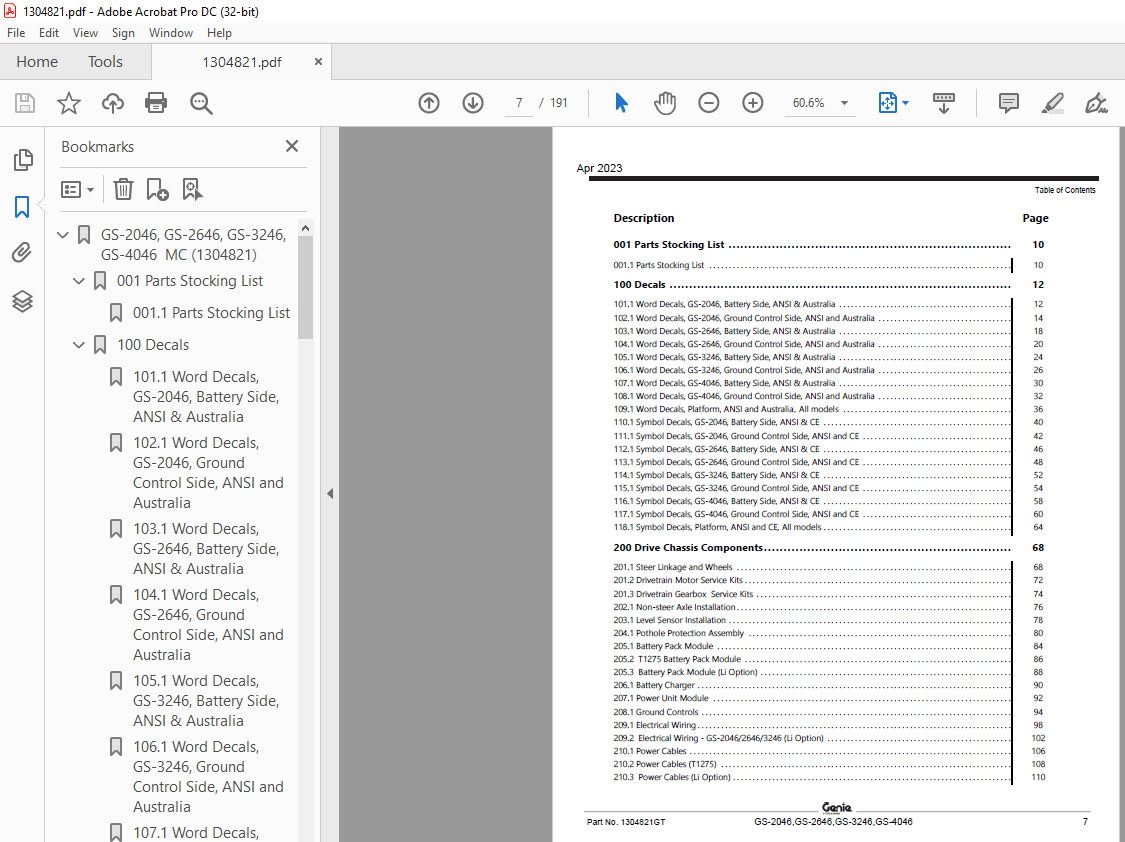Go to next page arrow
This screenshot has height=842, width=1125.
click(473, 103)
